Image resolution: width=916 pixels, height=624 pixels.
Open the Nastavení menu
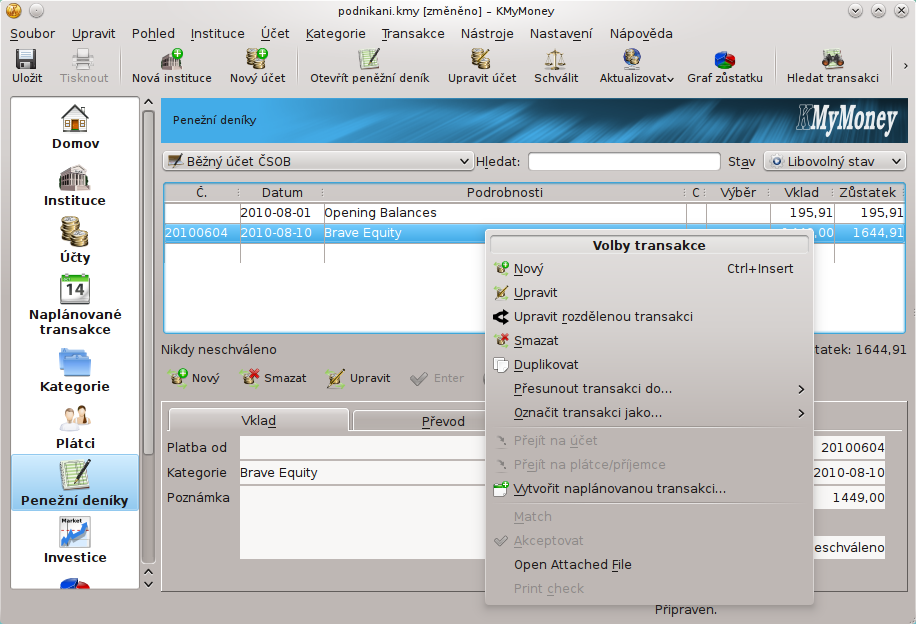(561, 34)
